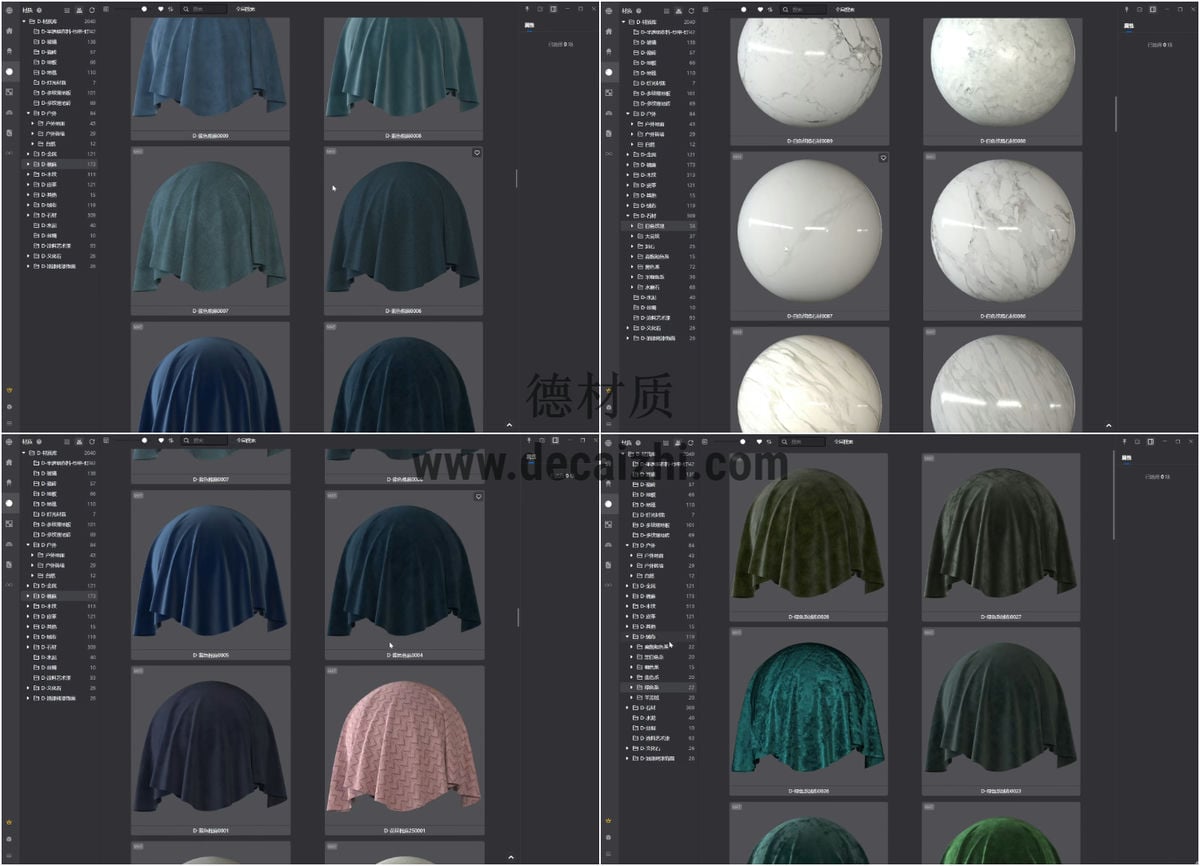Toggle the side panel layout icon in marble window header
1200x866 pixels.
coord(1153,9)
